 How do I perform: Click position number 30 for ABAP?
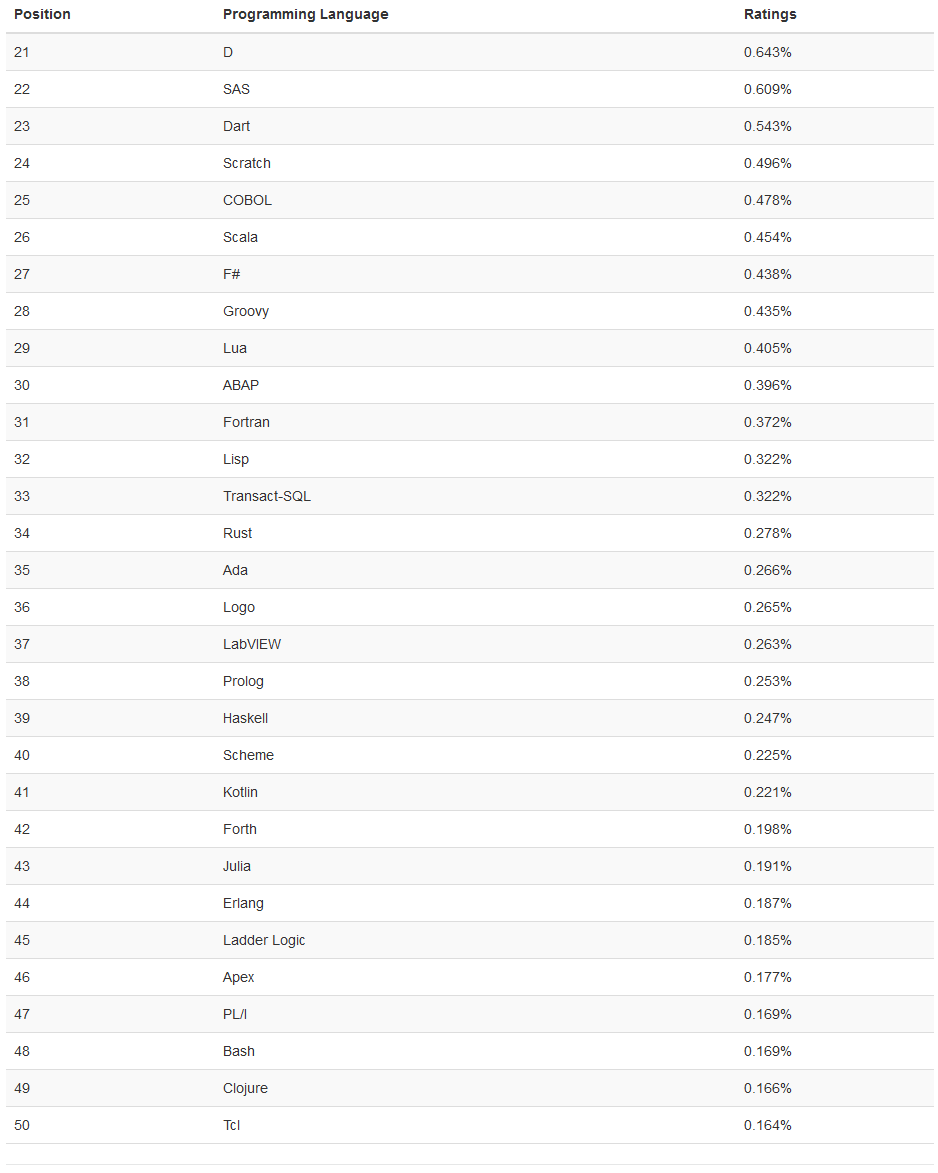[22, 385]
